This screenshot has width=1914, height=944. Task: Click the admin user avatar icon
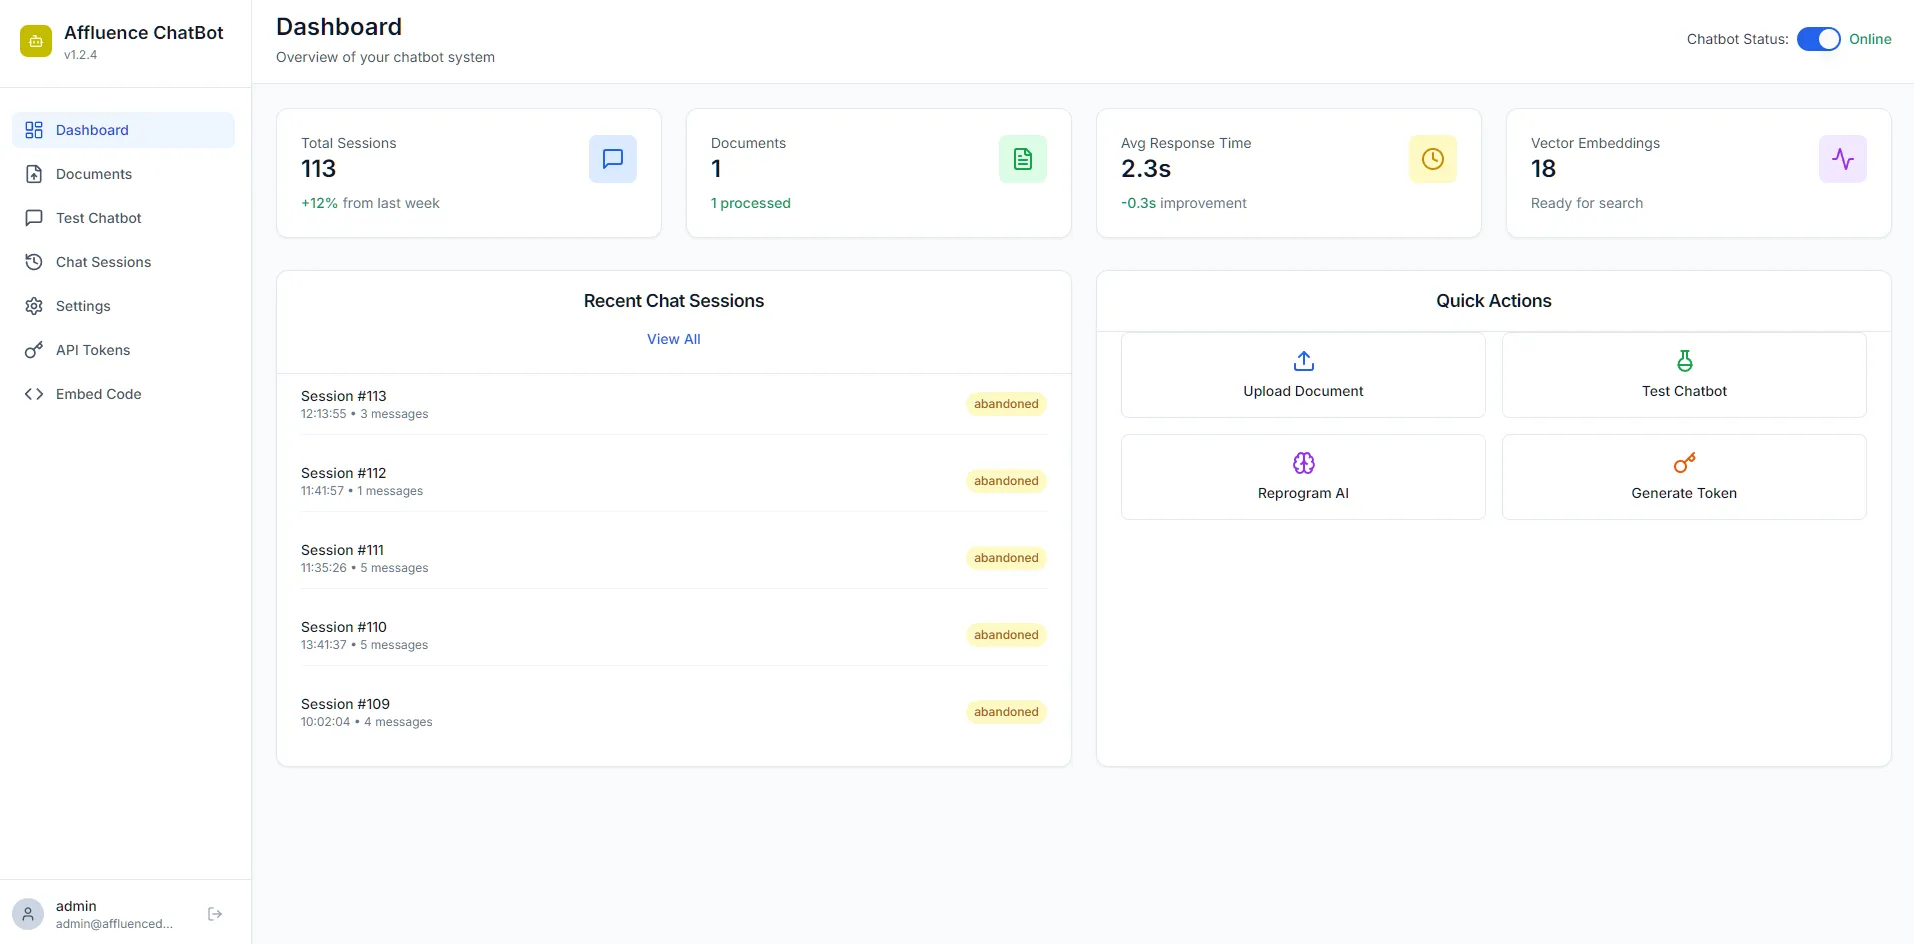pyautogui.click(x=28, y=914)
